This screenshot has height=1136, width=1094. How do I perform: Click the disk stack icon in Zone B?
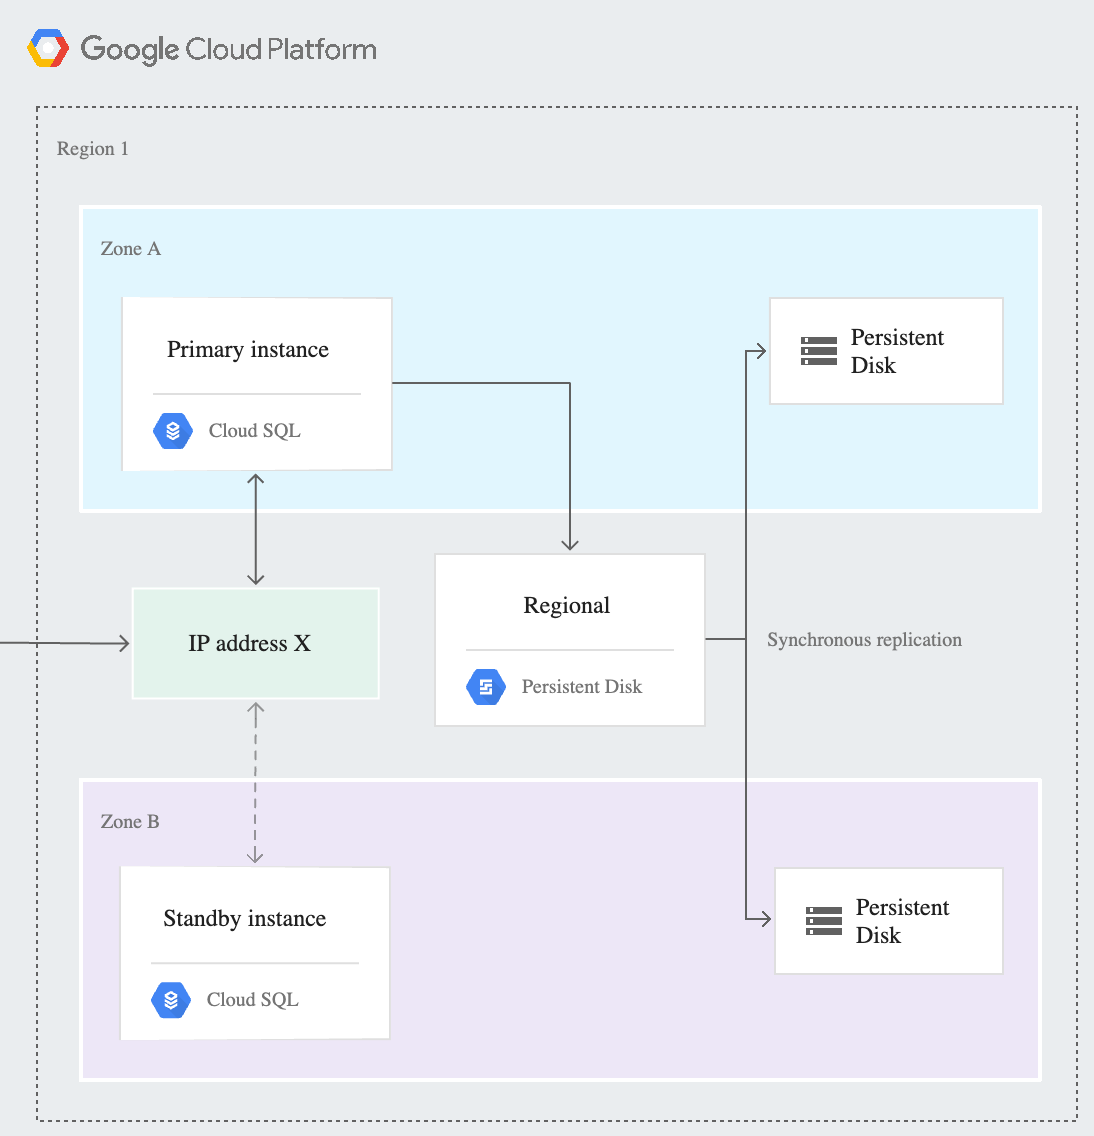[824, 922]
